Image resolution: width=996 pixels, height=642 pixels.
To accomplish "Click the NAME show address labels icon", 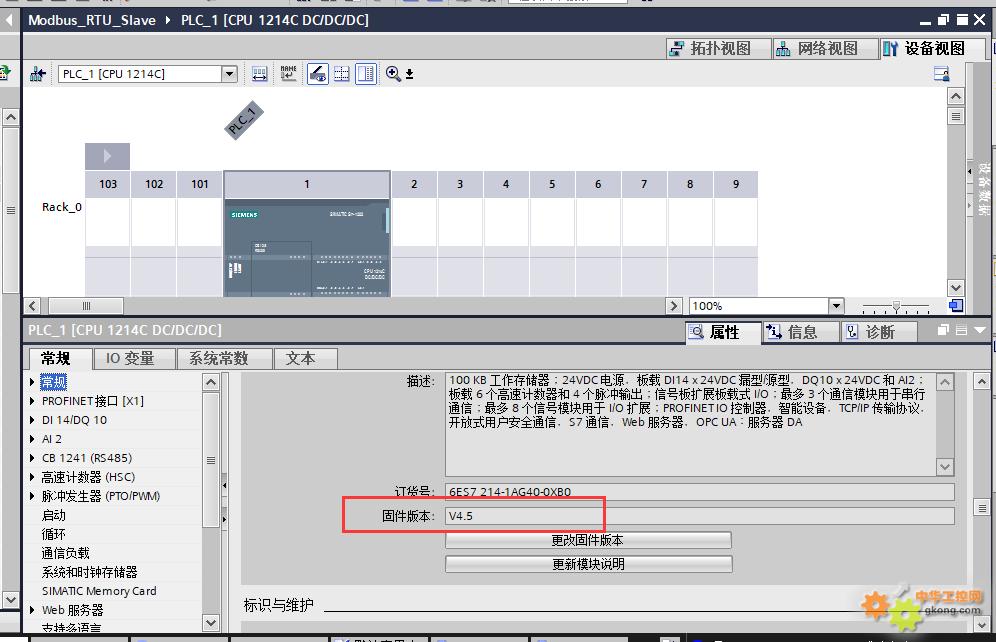I will [x=288, y=74].
